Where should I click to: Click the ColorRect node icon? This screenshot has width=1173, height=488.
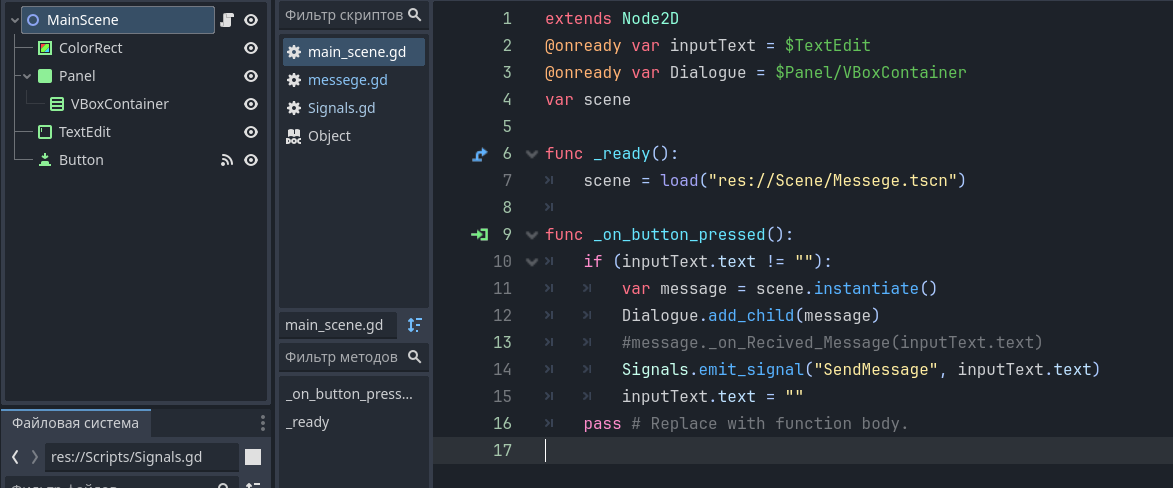45,48
